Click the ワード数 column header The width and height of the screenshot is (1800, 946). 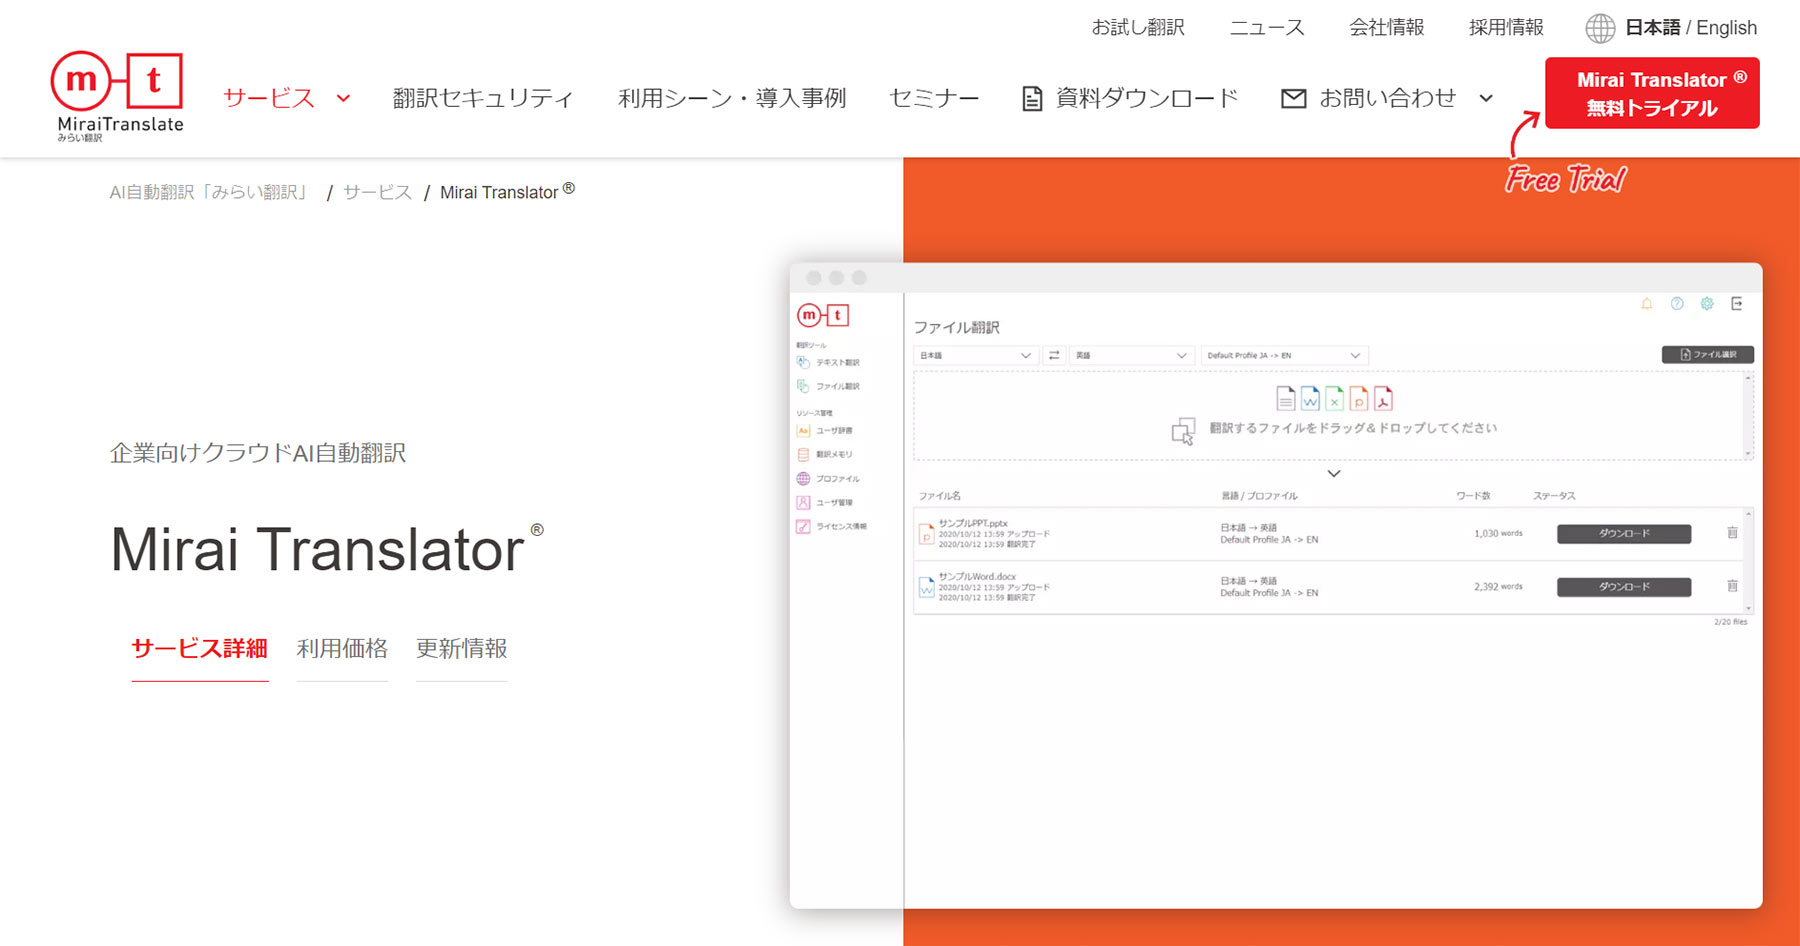(1473, 496)
